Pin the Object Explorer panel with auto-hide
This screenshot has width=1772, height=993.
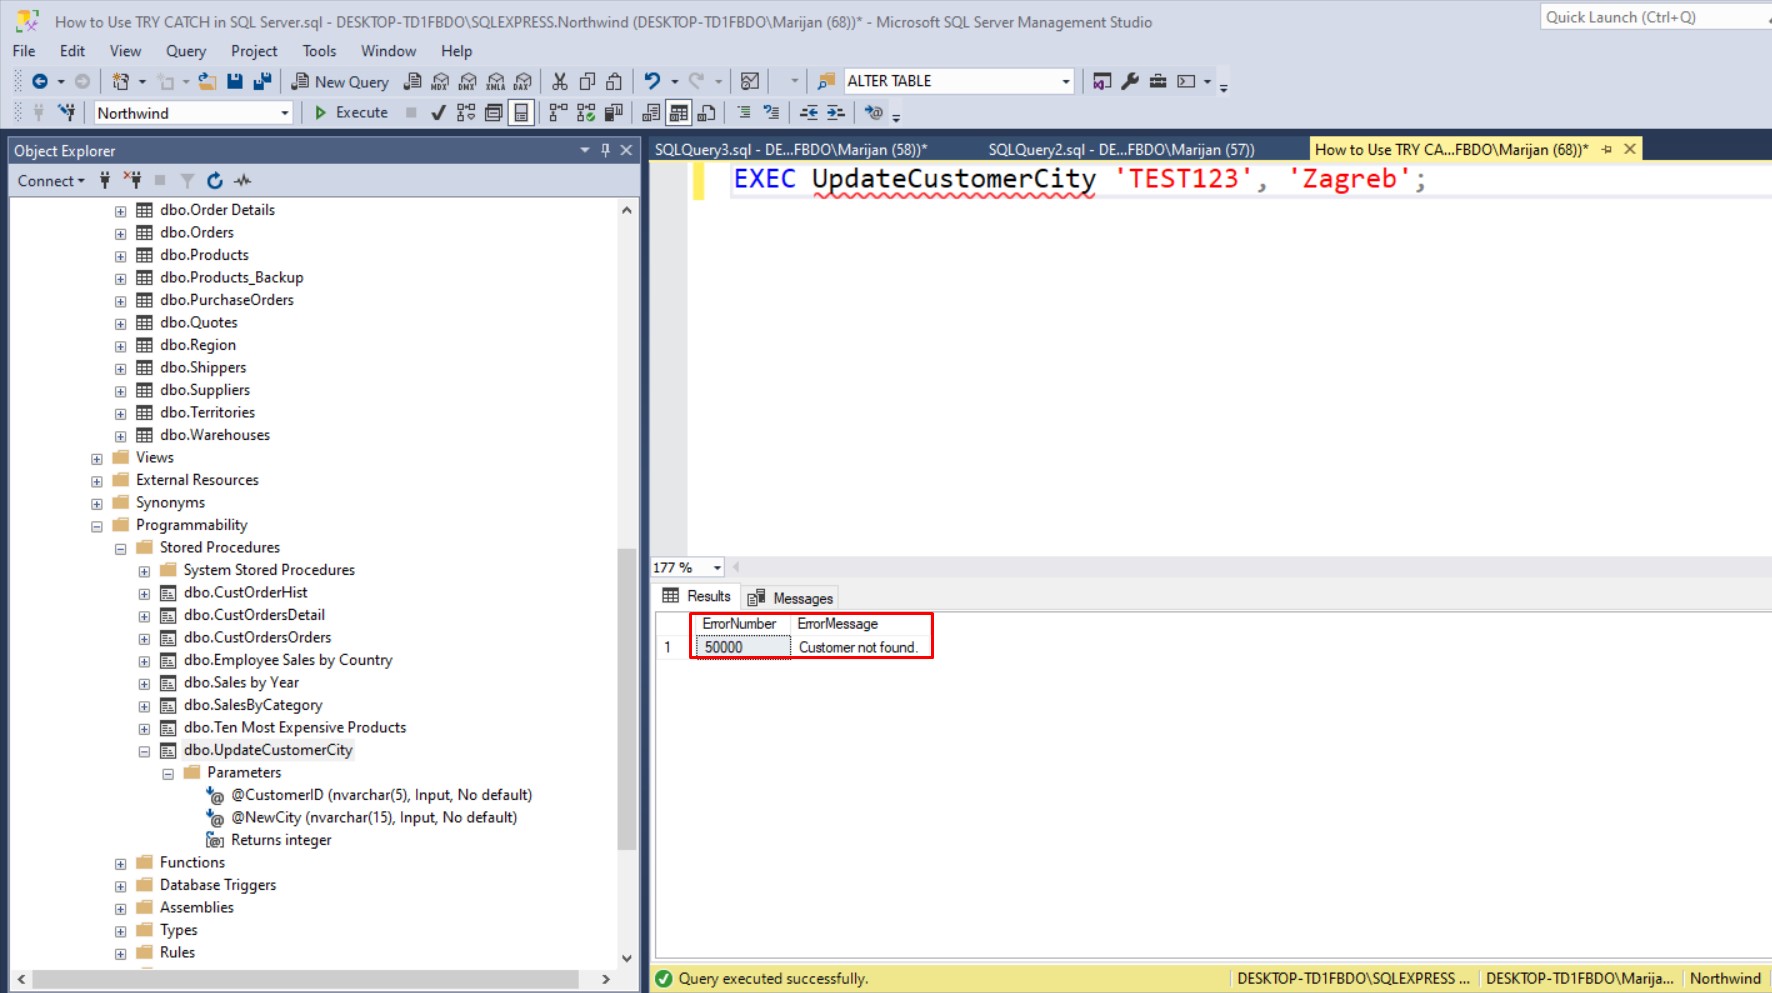(x=605, y=150)
